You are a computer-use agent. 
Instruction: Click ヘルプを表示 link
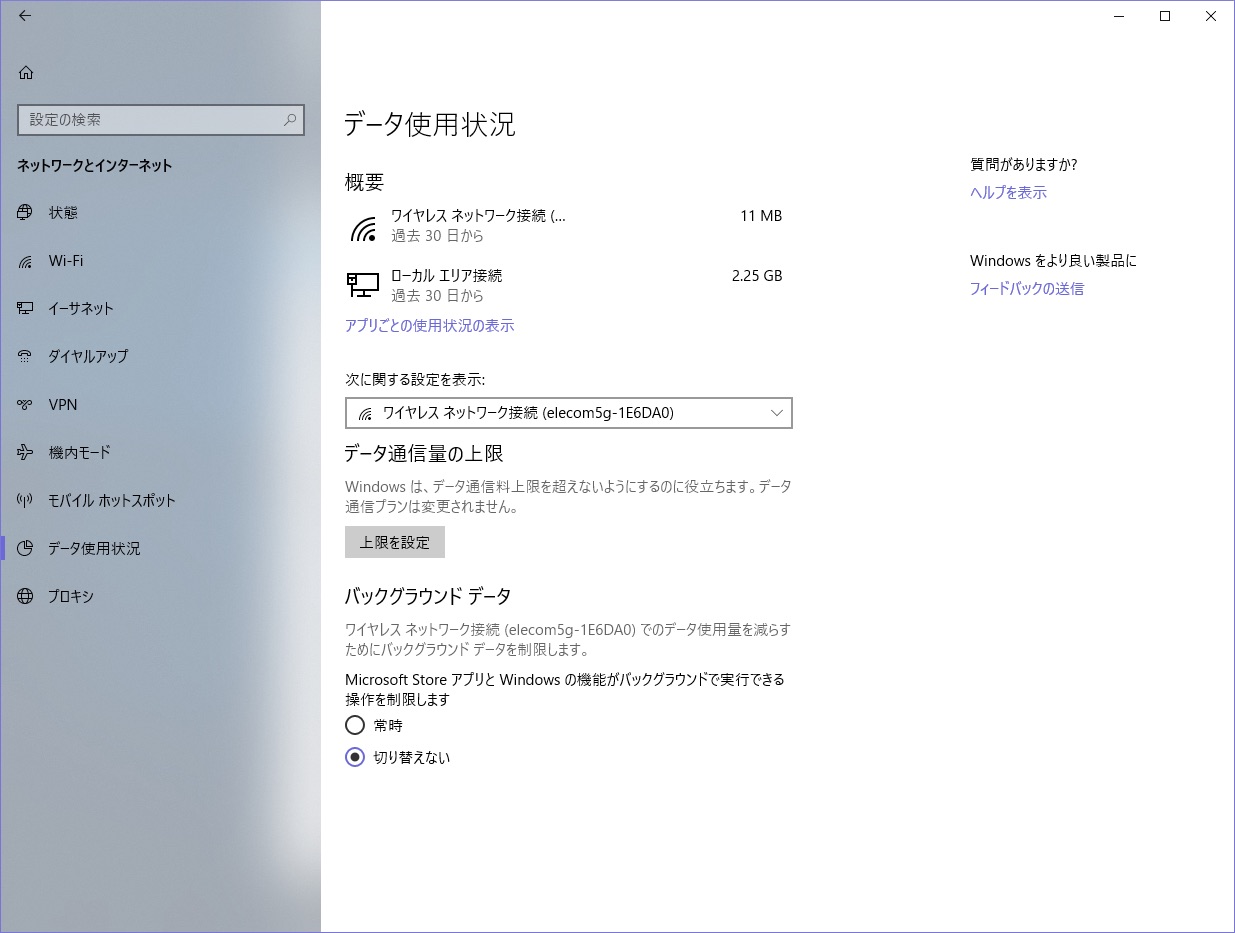coord(1008,193)
